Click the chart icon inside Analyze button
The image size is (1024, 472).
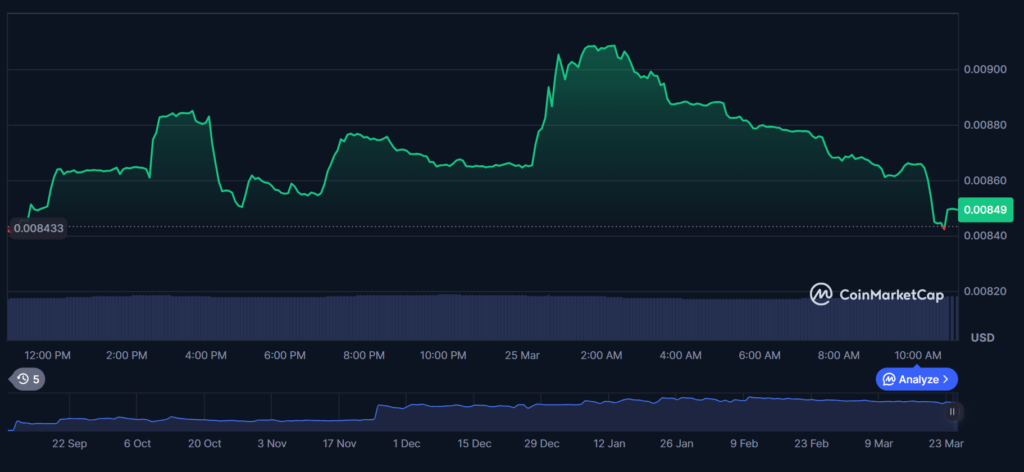[x=888, y=379]
